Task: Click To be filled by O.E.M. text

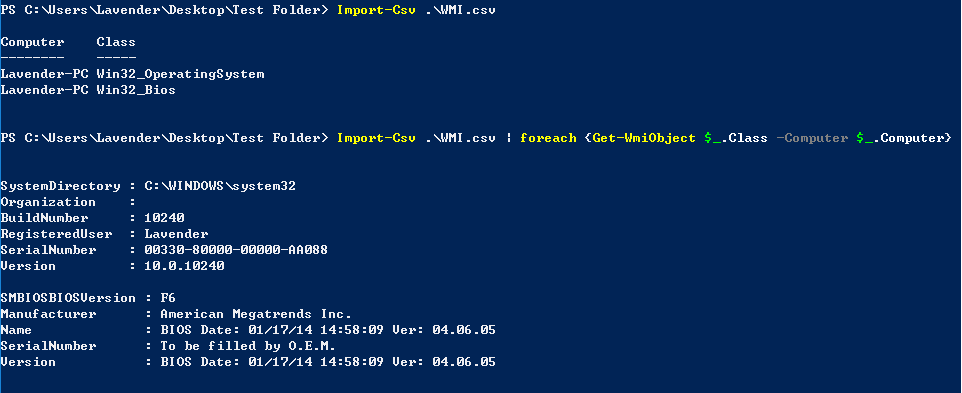Action: pyautogui.click(x=248, y=346)
